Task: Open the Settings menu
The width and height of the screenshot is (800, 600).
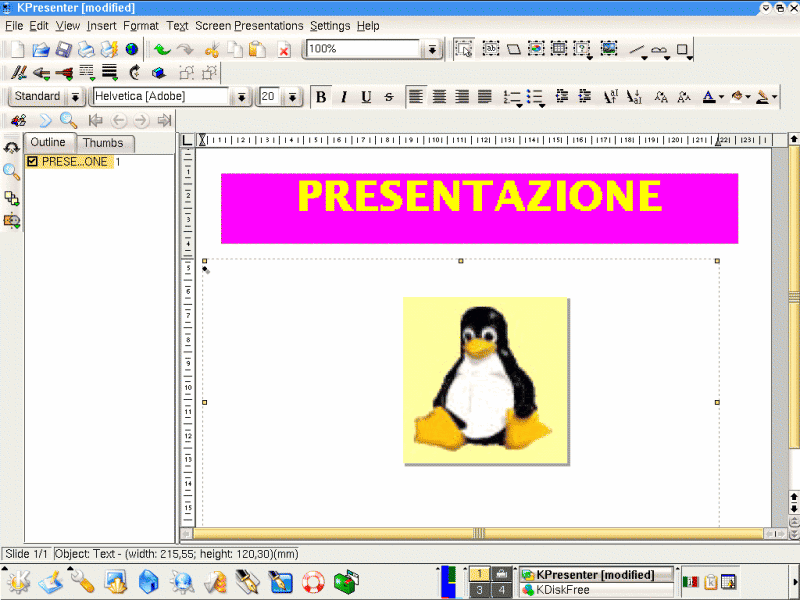Action: click(x=330, y=26)
